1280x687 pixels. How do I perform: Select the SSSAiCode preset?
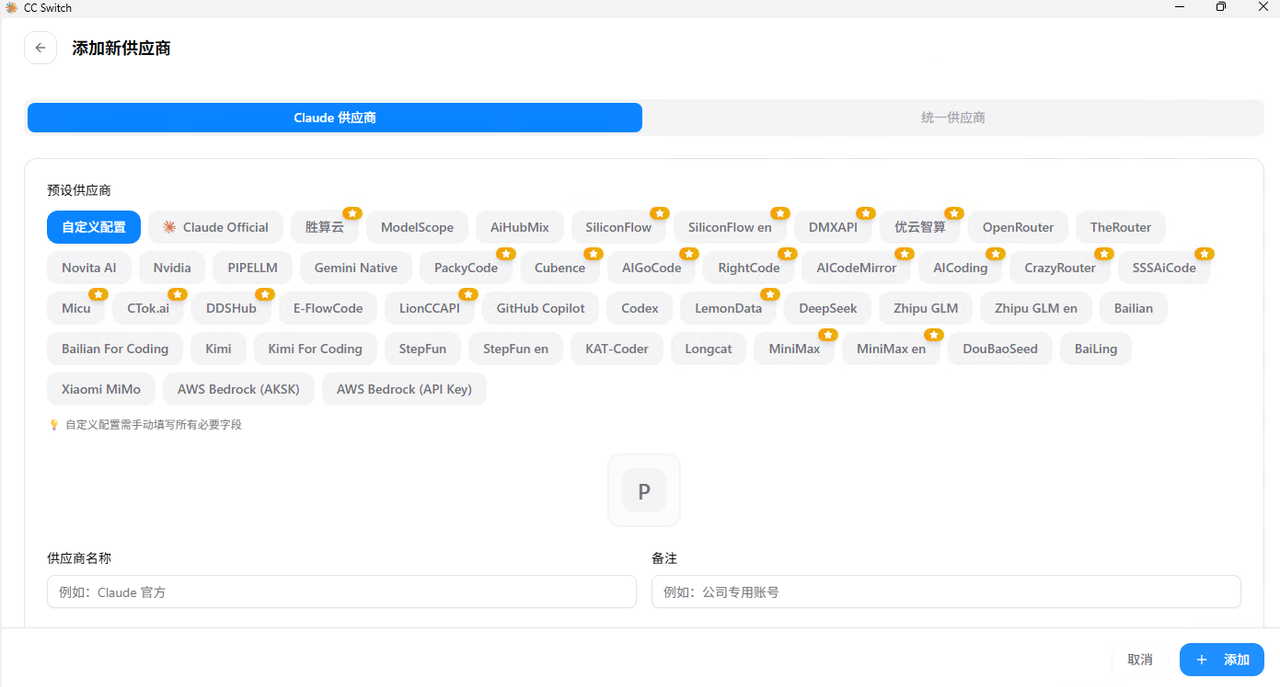(x=1164, y=268)
